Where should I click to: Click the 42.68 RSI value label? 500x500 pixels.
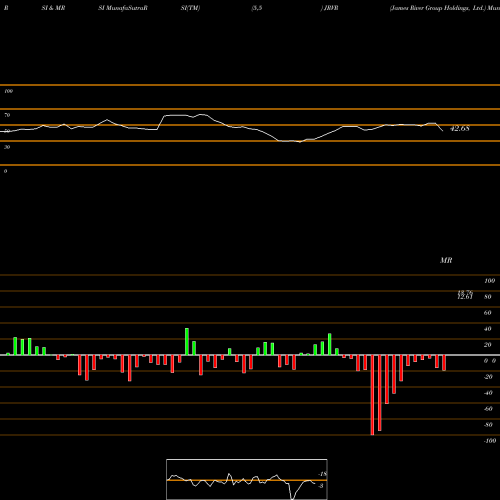coord(460,128)
